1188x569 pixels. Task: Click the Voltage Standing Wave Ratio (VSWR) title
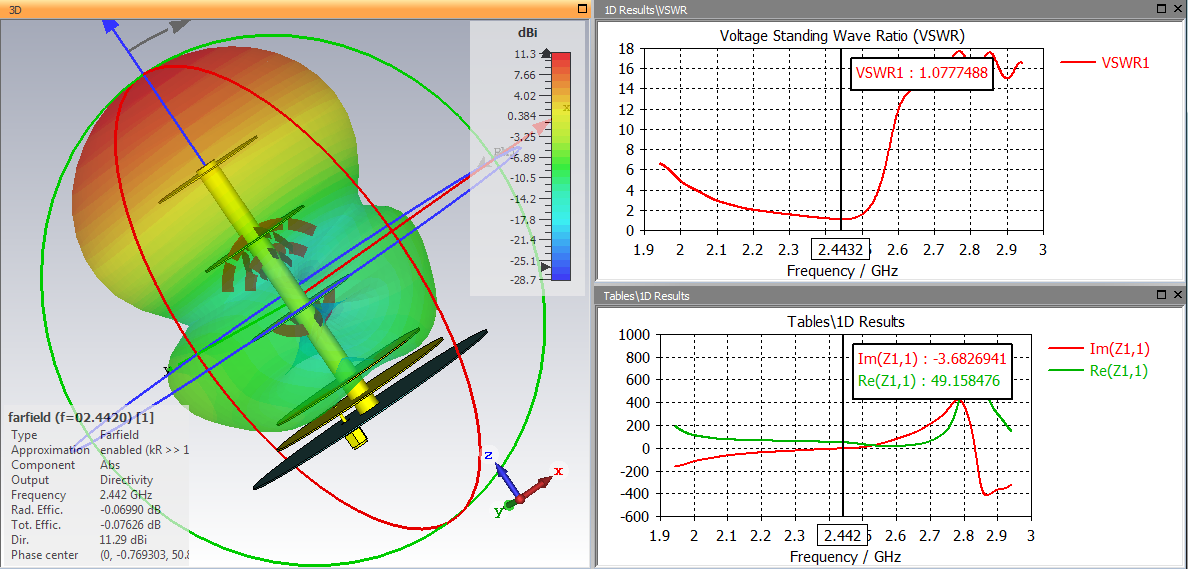point(841,36)
